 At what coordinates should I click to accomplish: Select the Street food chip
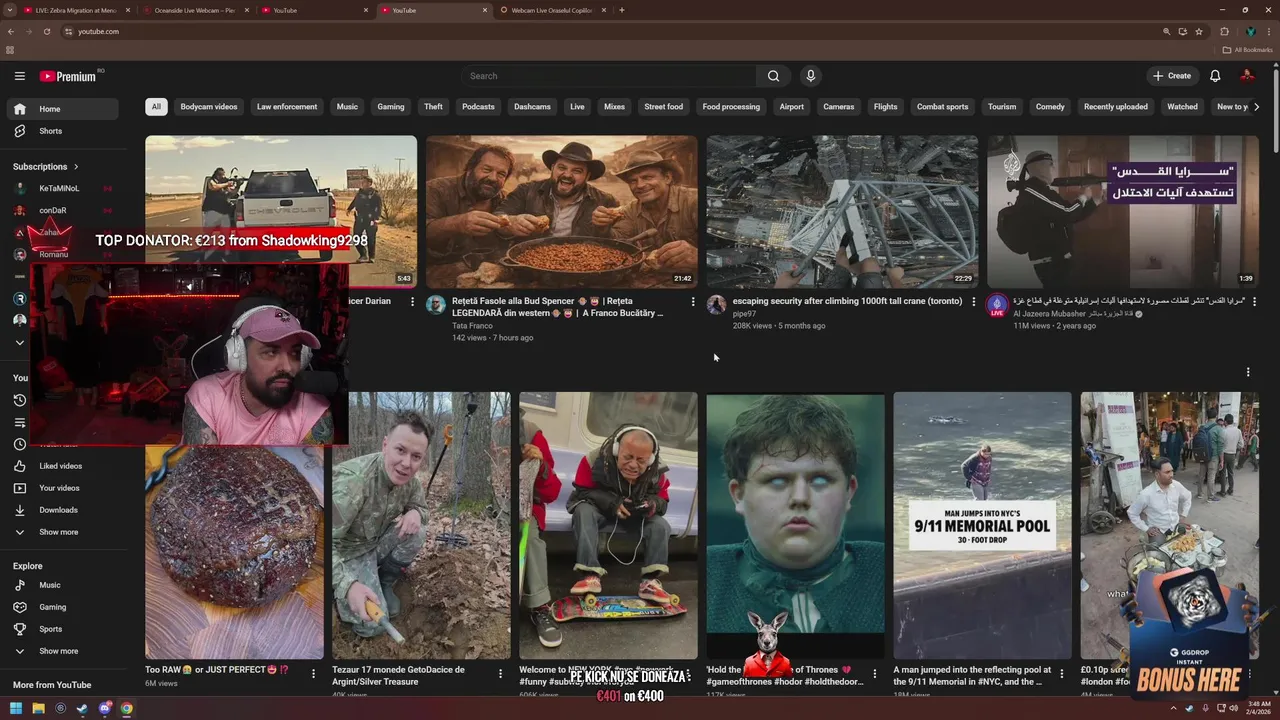pos(663,107)
